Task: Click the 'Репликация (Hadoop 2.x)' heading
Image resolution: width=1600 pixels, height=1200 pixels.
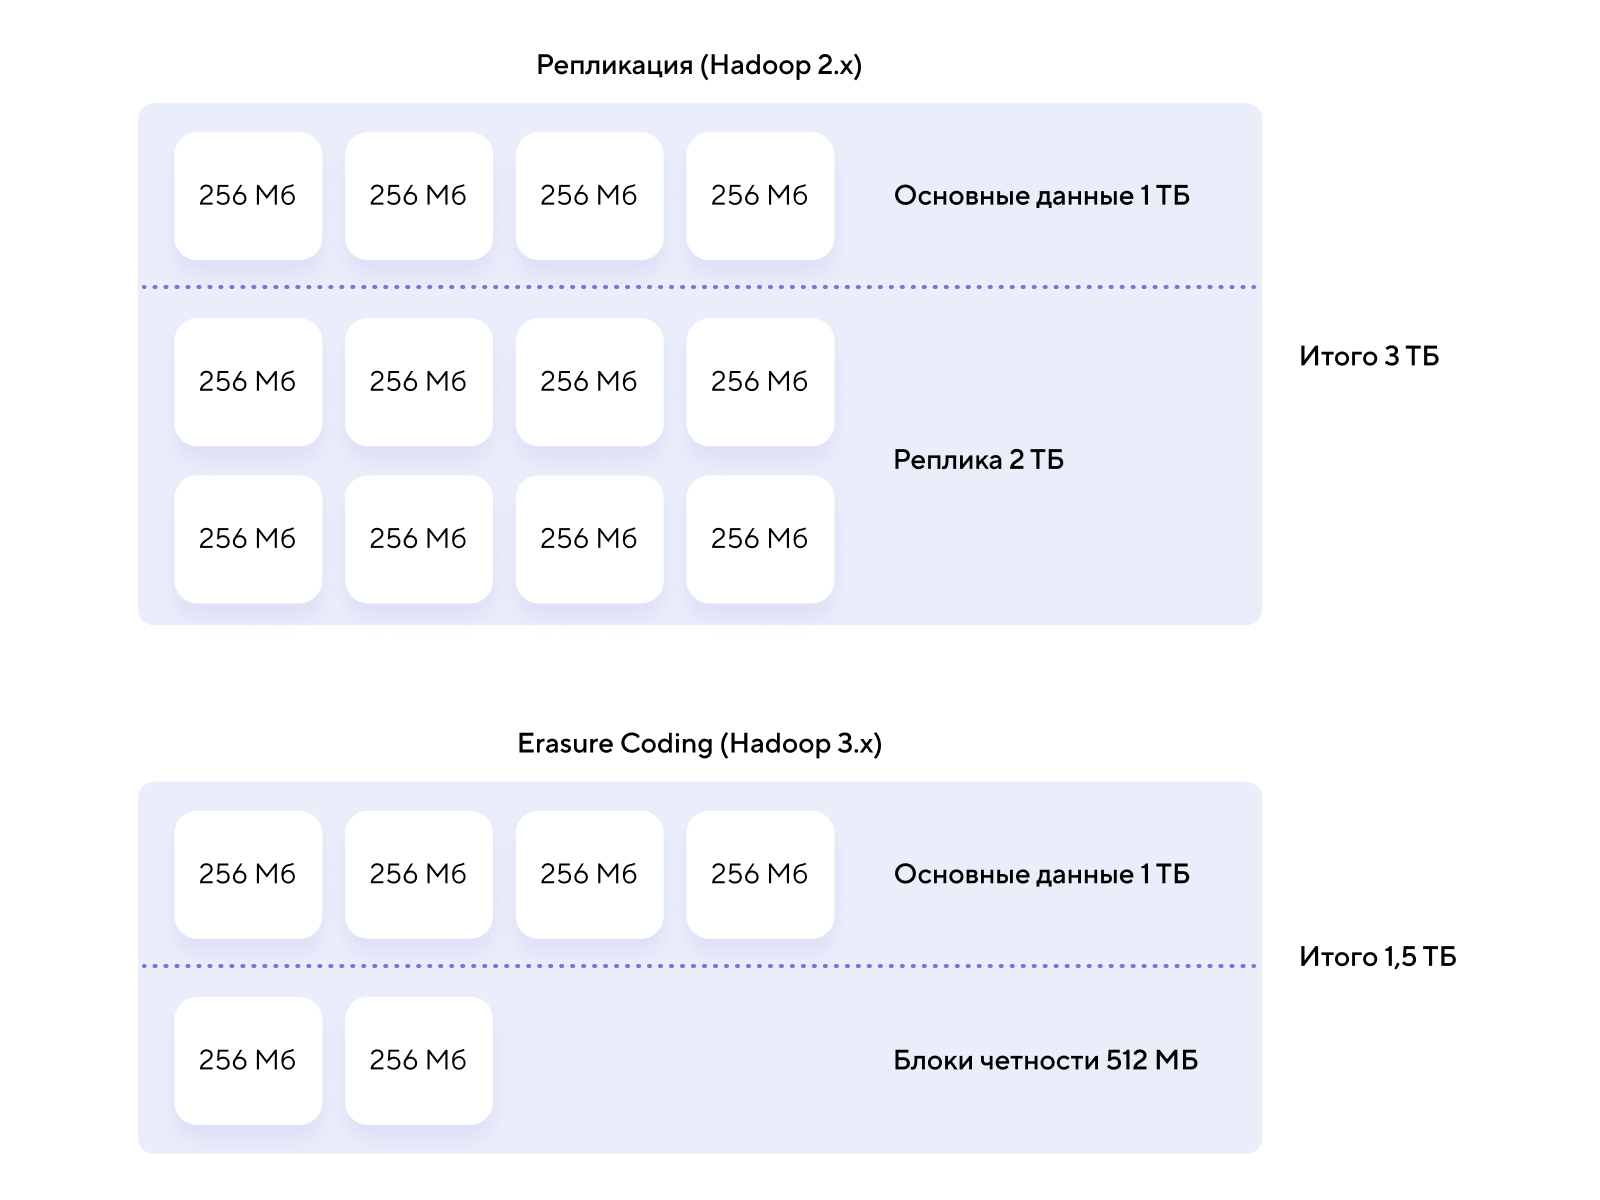Action: pyautogui.click(x=699, y=65)
